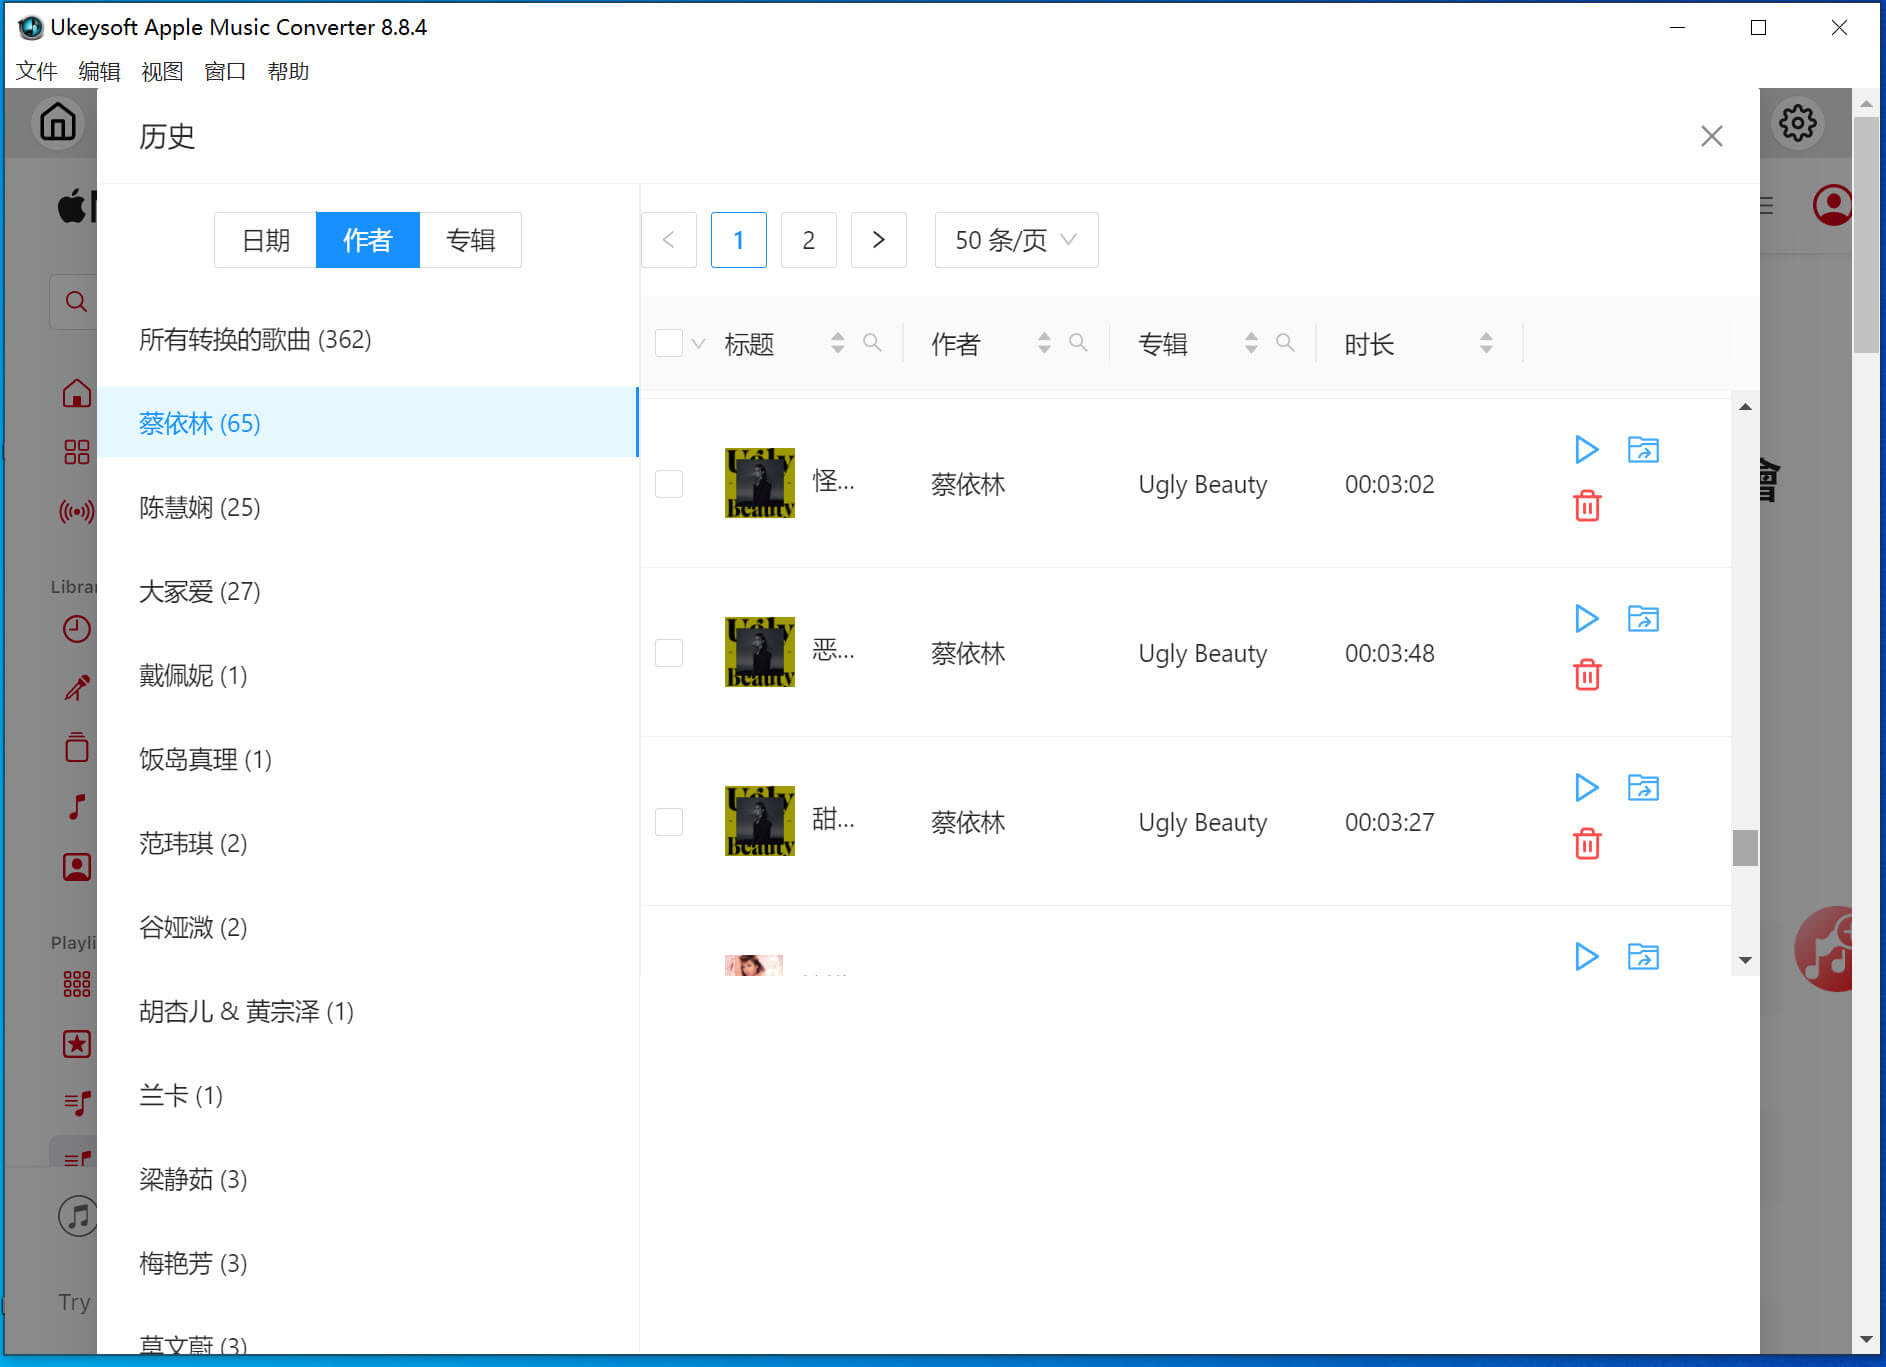Screen dimensions: 1886x1367
Task: Search within the 专辑 column
Action: click(x=1285, y=343)
